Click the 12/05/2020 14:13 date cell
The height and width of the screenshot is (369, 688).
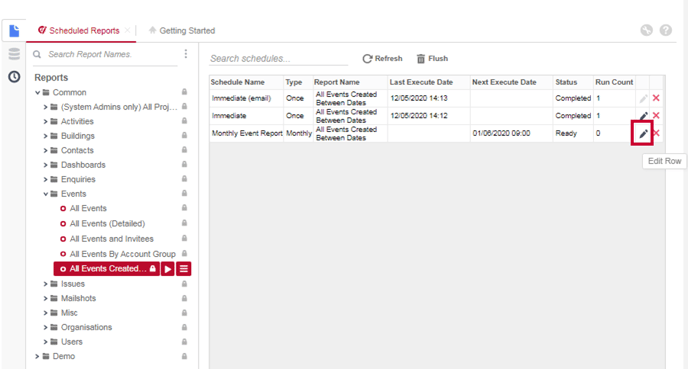pos(429,98)
